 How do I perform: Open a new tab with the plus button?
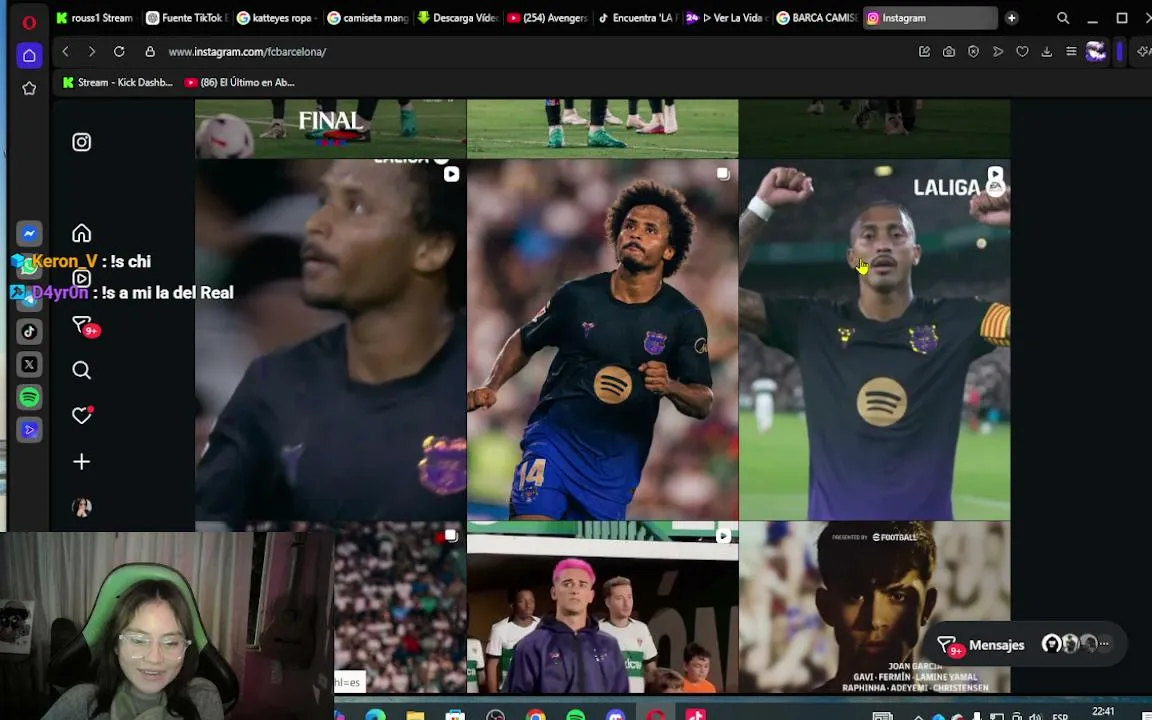click(1012, 18)
